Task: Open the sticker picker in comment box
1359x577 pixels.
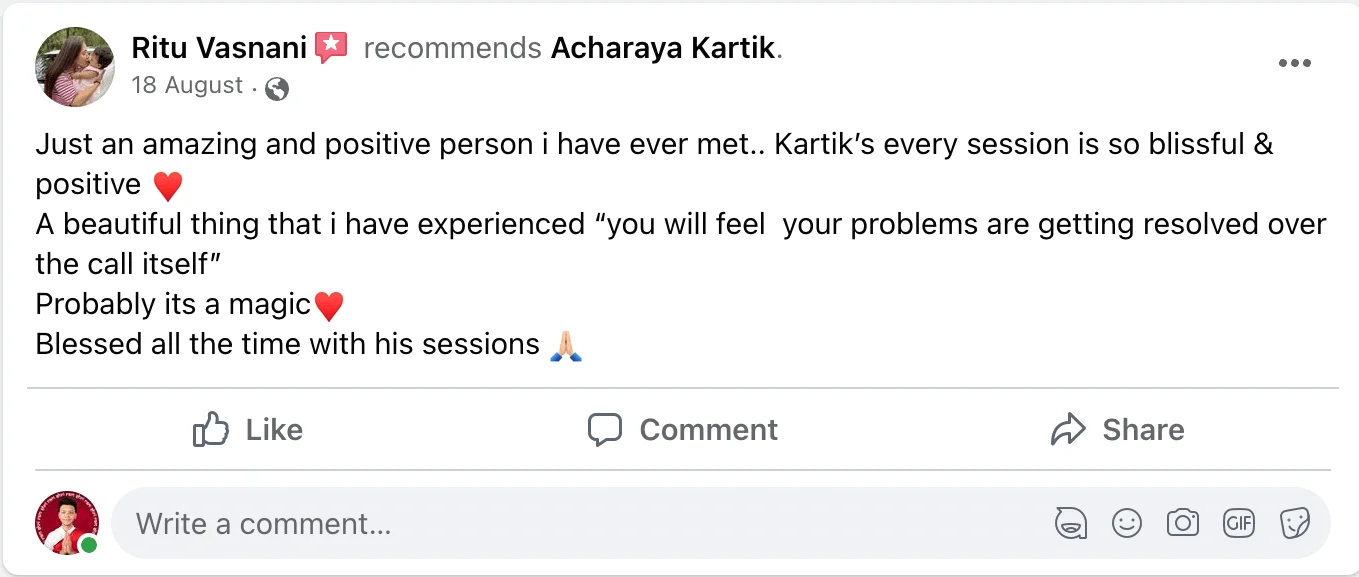Action: pos(1295,523)
